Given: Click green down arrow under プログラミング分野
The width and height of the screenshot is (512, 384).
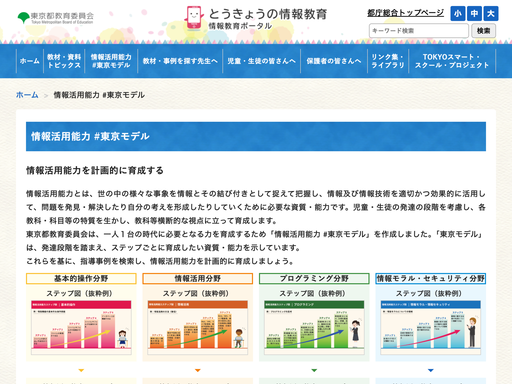Looking at the screenshot, I should click(314, 370).
